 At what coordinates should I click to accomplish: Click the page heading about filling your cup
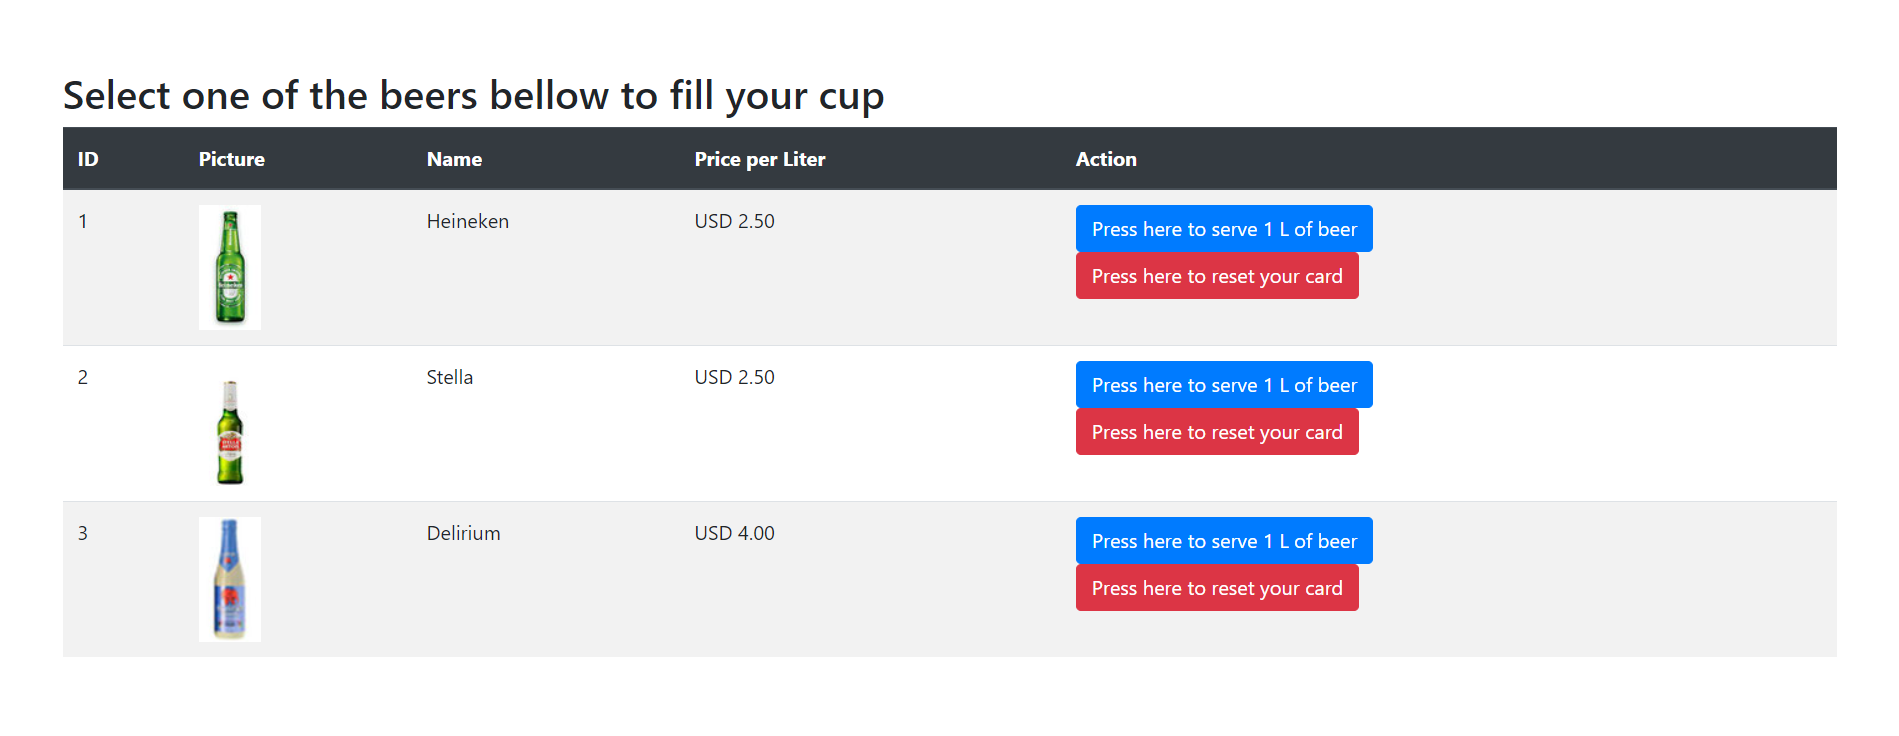point(473,96)
